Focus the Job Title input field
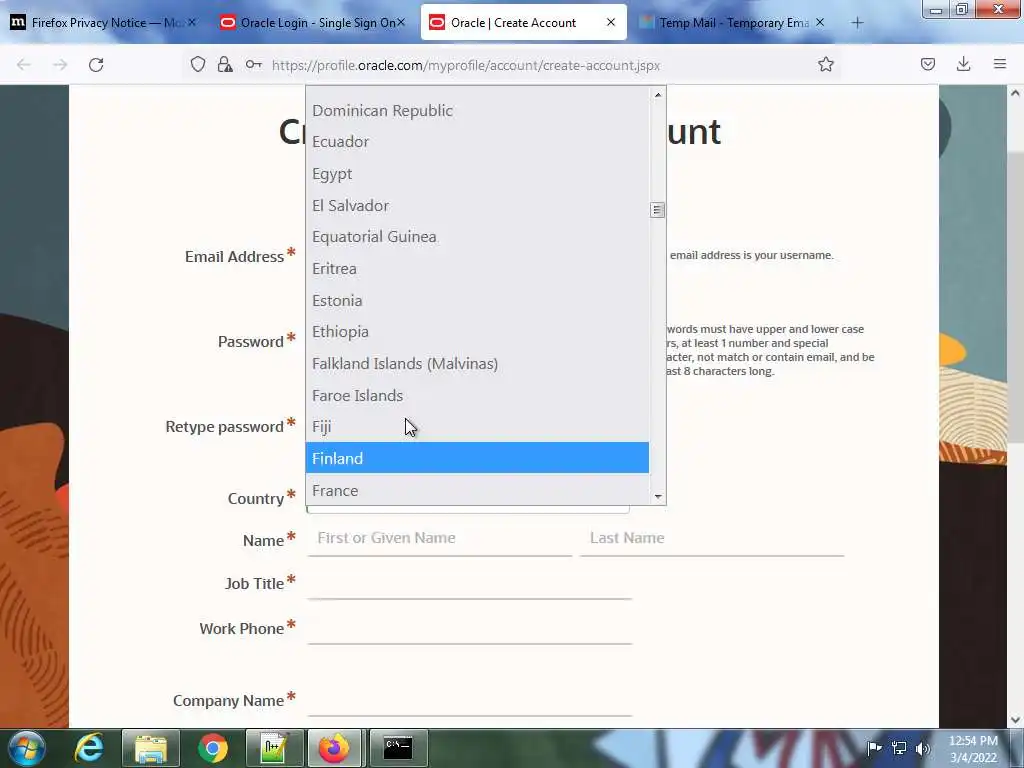Screen dimensions: 1024x768 tap(469, 583)
